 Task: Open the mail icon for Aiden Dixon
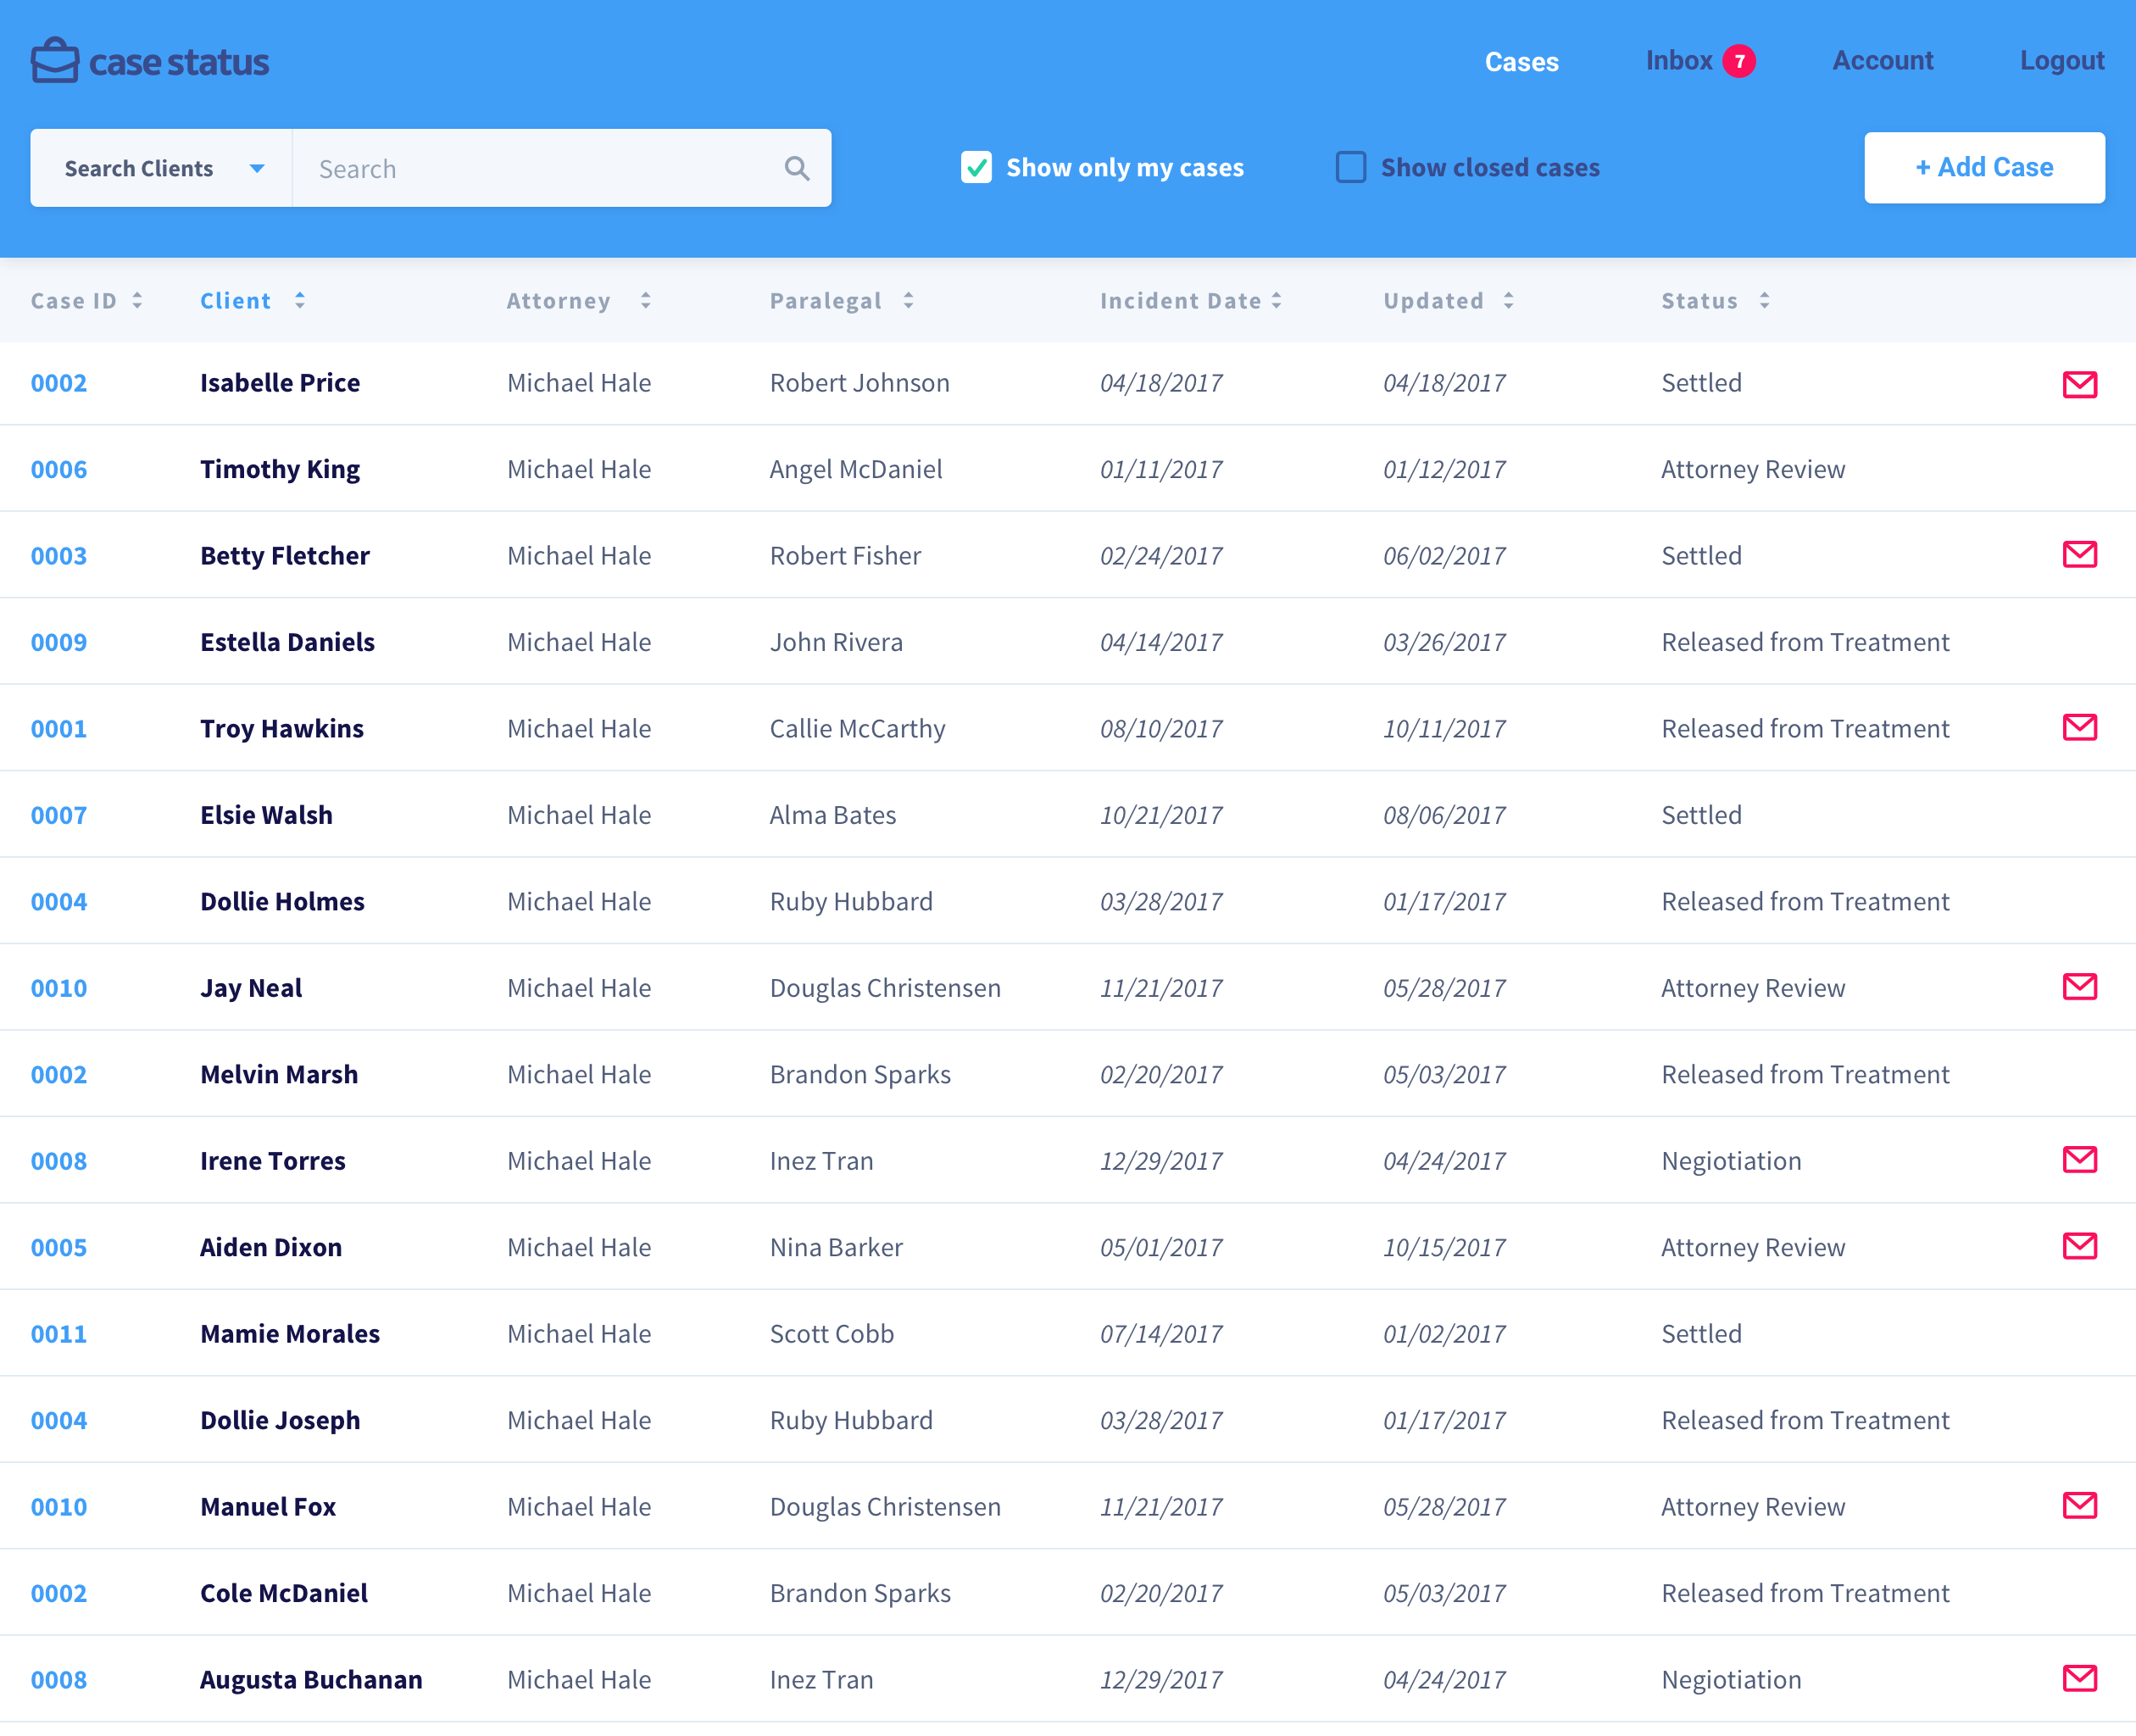(2079, 1245)
